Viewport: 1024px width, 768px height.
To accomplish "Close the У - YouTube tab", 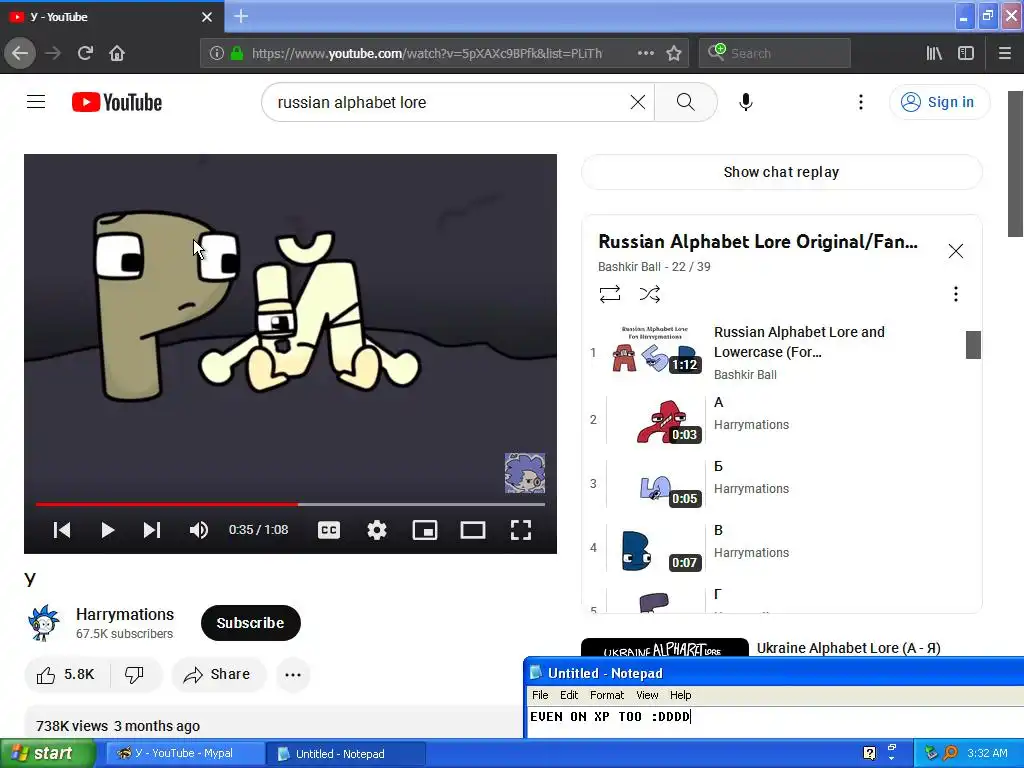I will pyautogui.click(x=207, y=17).
